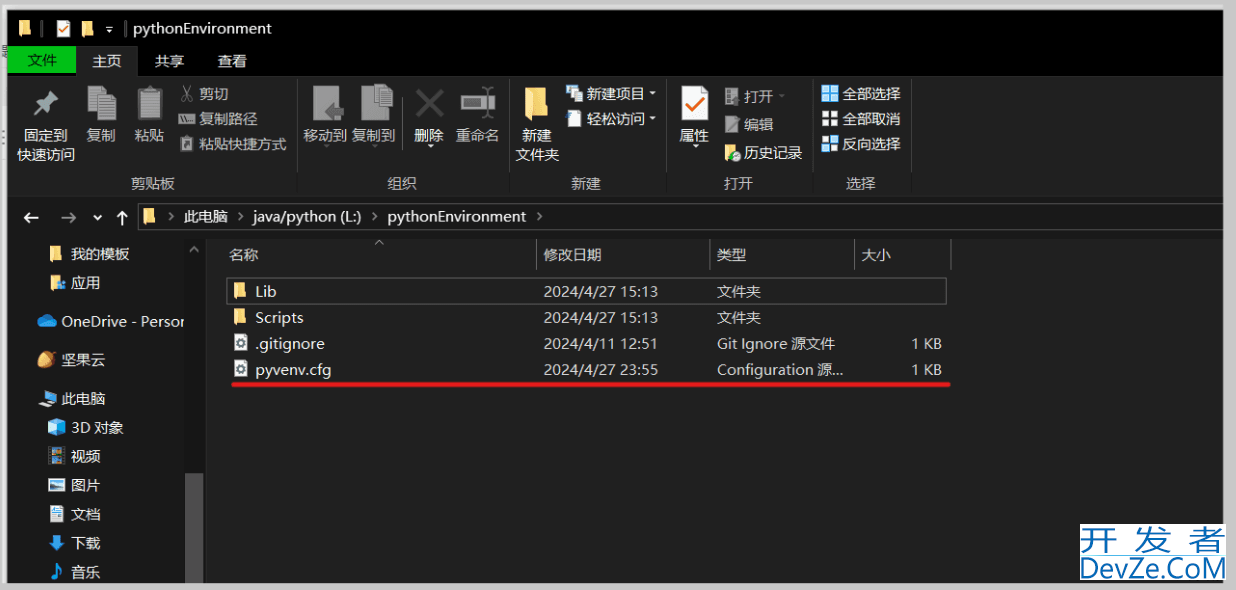Screen dimensions: 1236x590
Task: Select the pyvenv.cfg file
Action: point(586,369)
